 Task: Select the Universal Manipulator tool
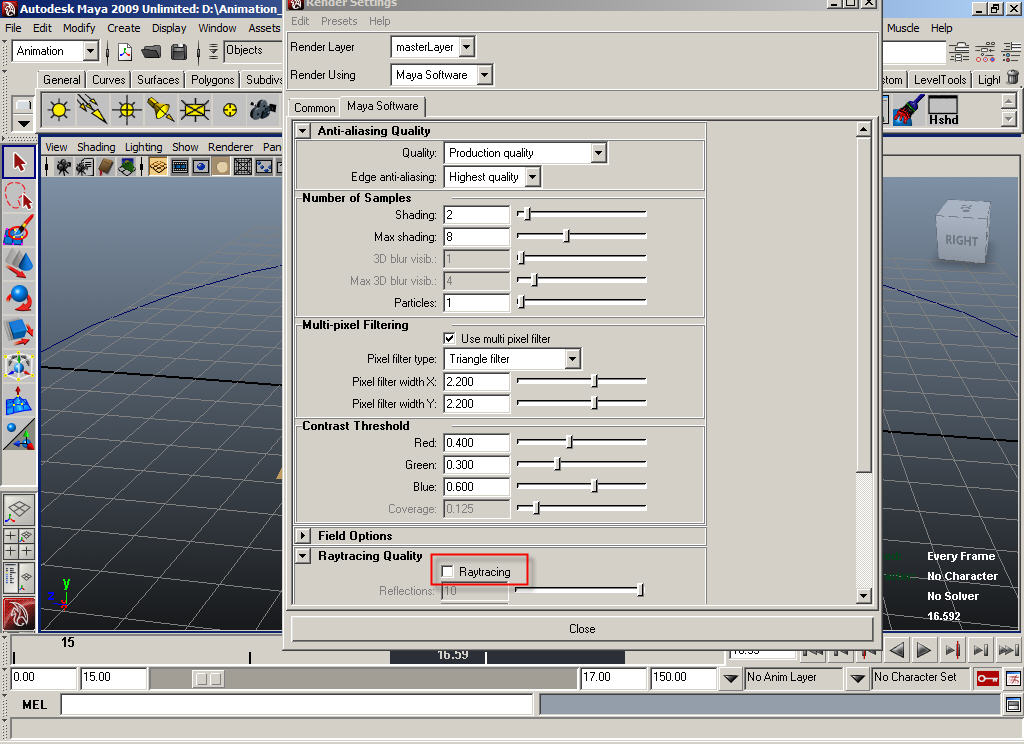19,366
